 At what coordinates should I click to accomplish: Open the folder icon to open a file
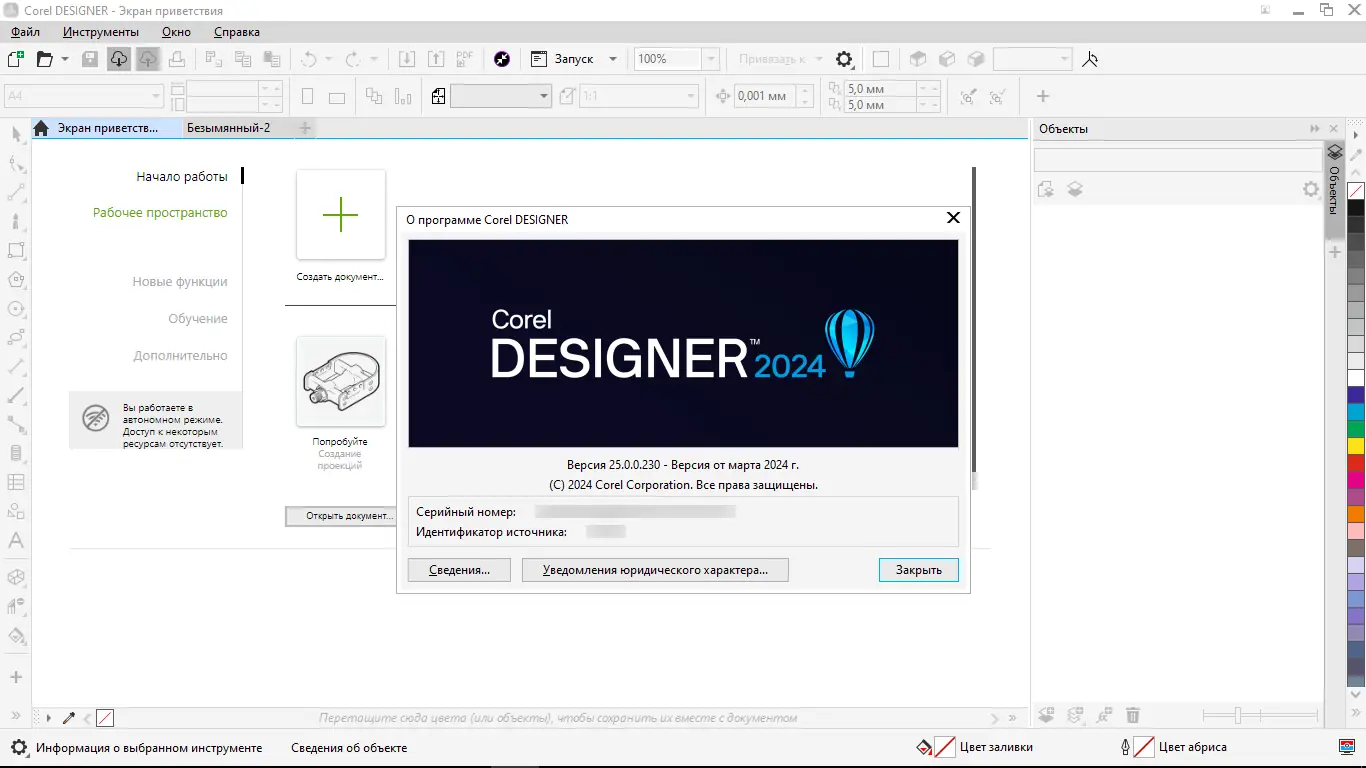44,59
